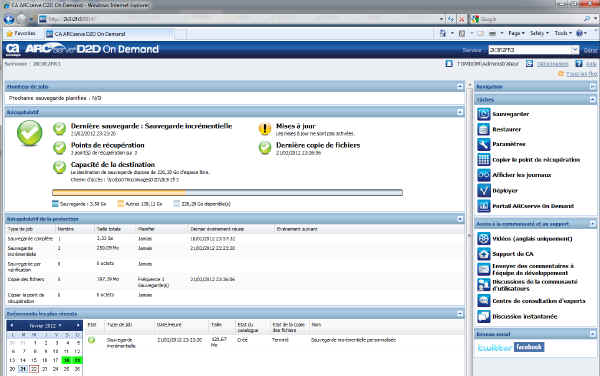Collapse the Récapitulatif panel
This screenshot has width=600, height=376.
click(460, 112)
